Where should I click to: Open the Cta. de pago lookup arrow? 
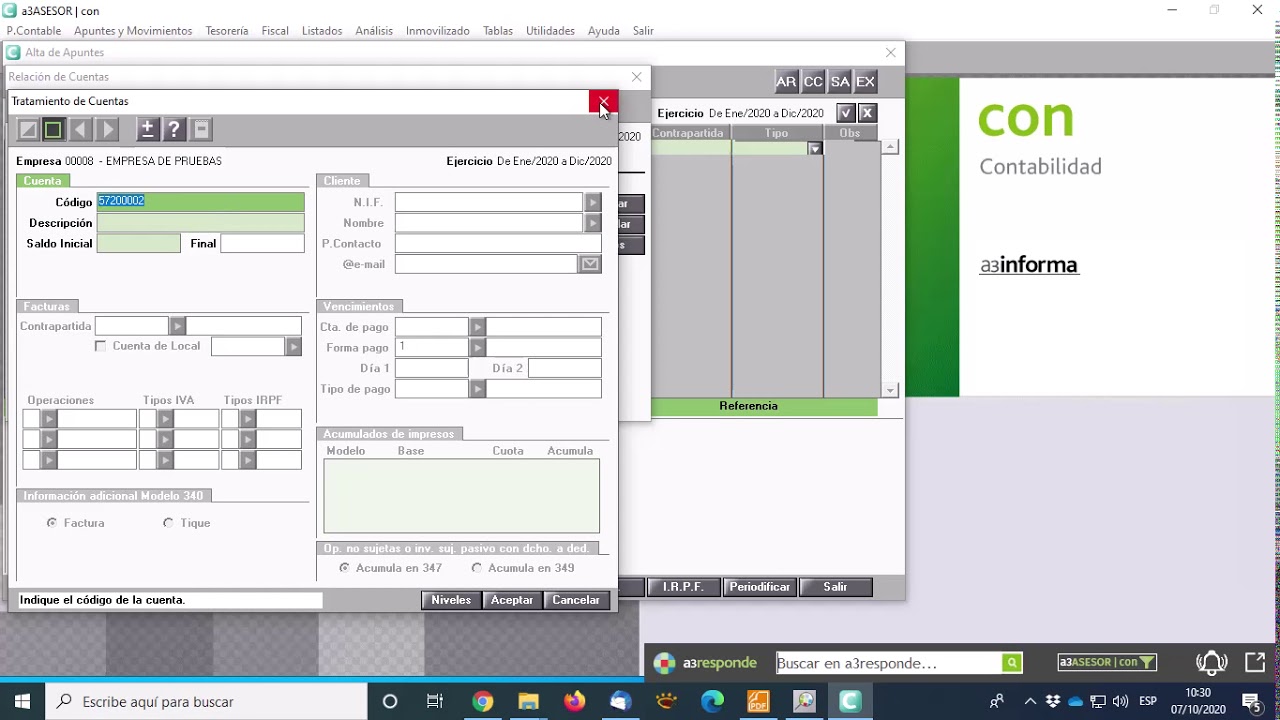(477, 327)
